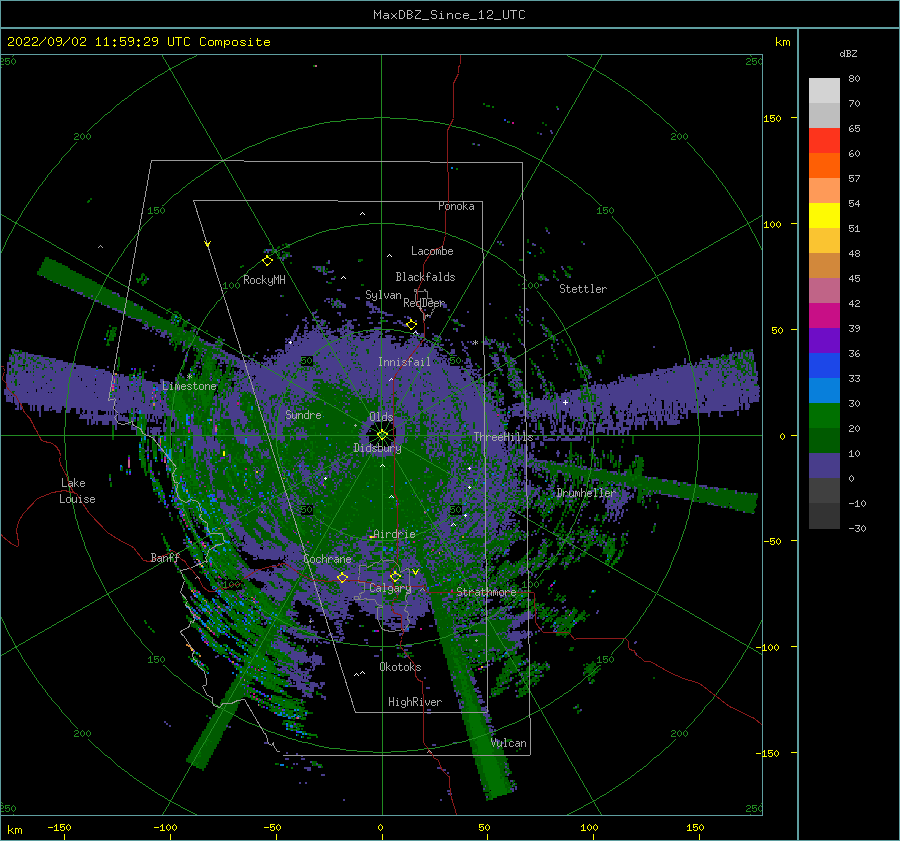Screen dimensions: 900x841
Task: Click the yellow diamond marker above the Calgary label
Action: (x=395, y=576)
